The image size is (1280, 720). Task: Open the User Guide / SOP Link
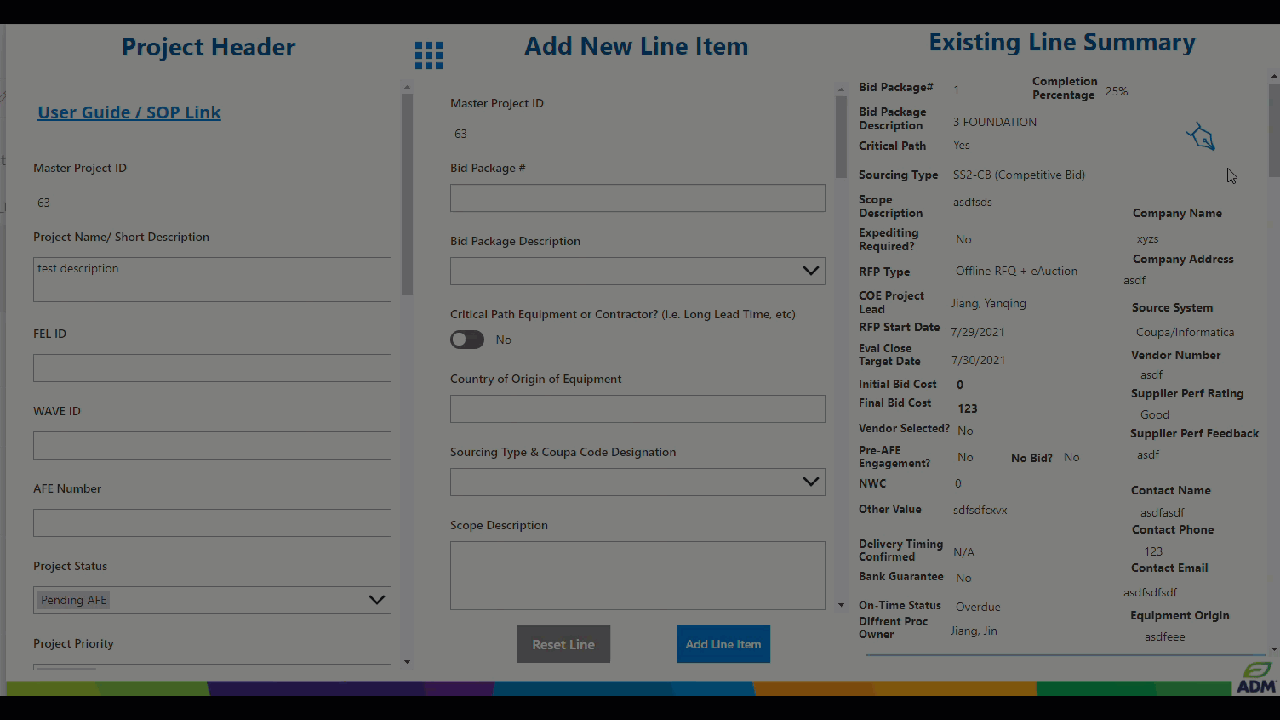click(x=128, y=112)
